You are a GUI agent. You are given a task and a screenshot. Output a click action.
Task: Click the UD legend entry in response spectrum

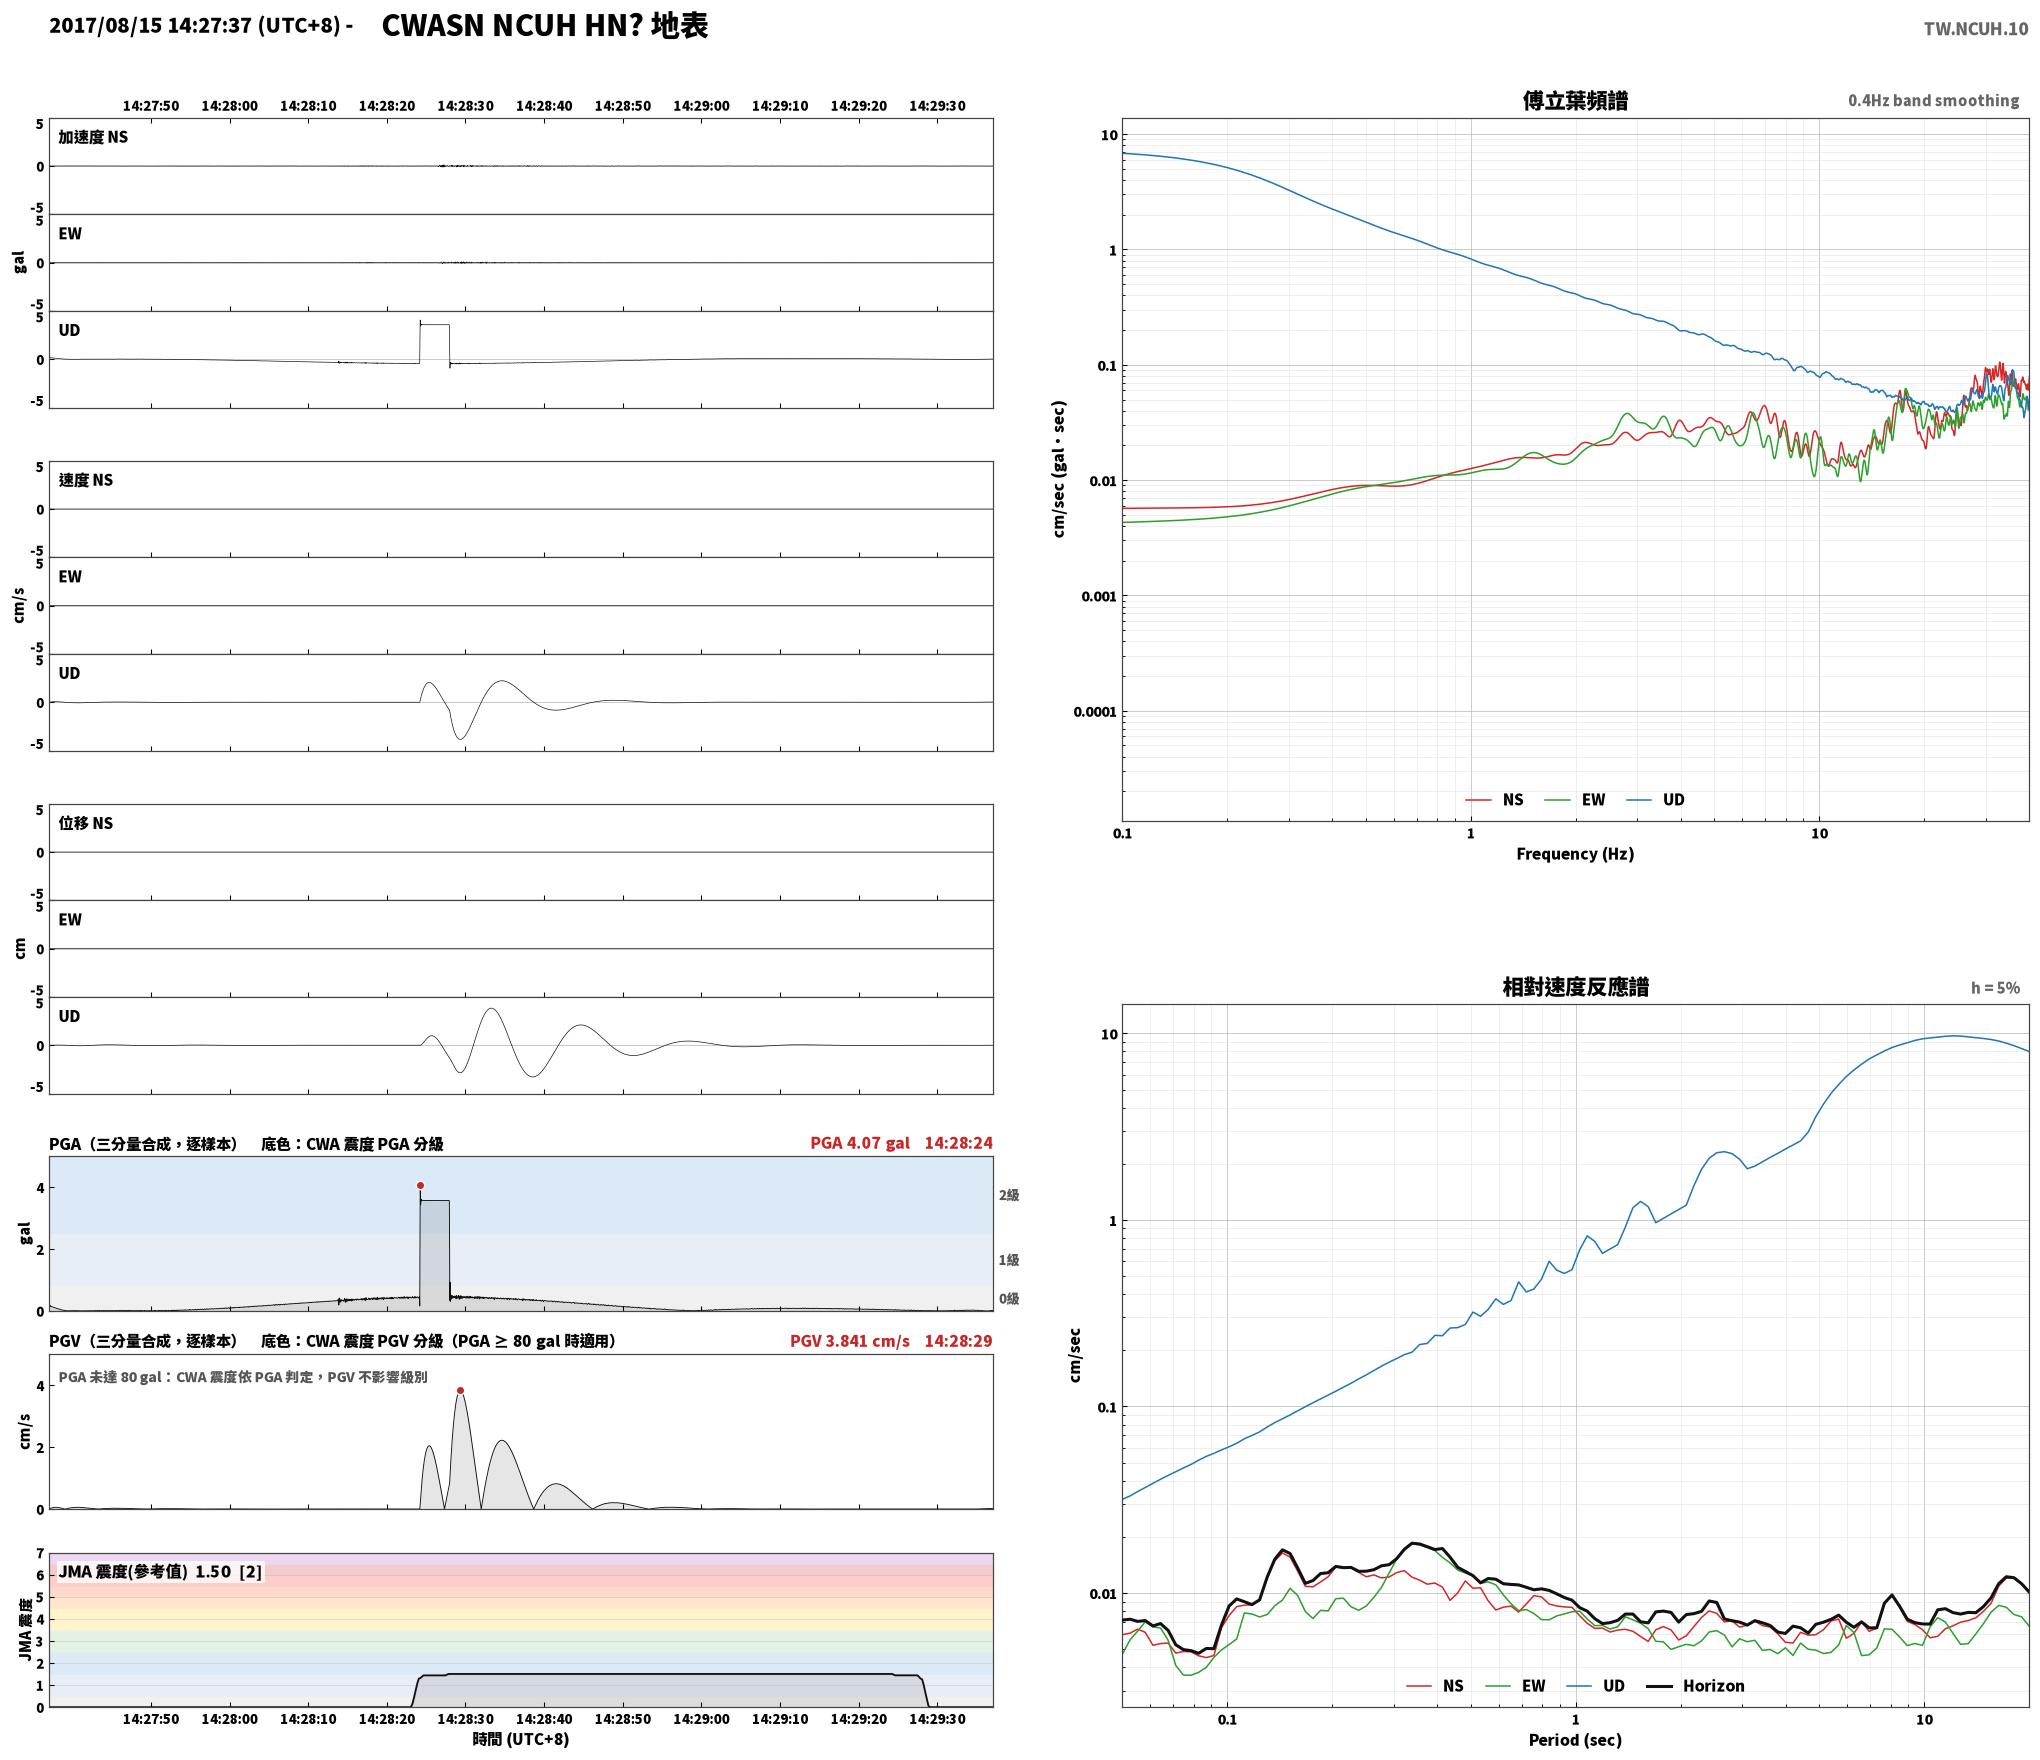(x=1595, y=1686)
